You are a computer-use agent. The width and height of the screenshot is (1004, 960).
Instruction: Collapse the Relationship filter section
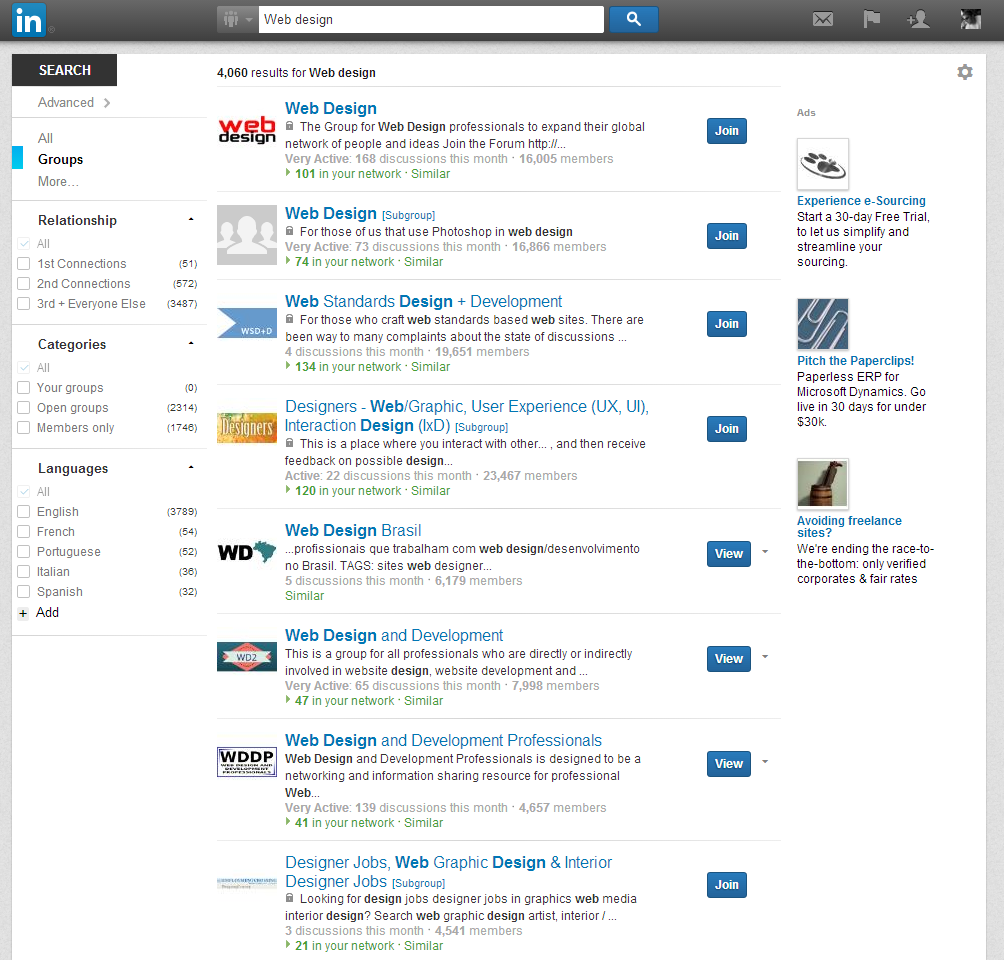click(x=191, y=220)
